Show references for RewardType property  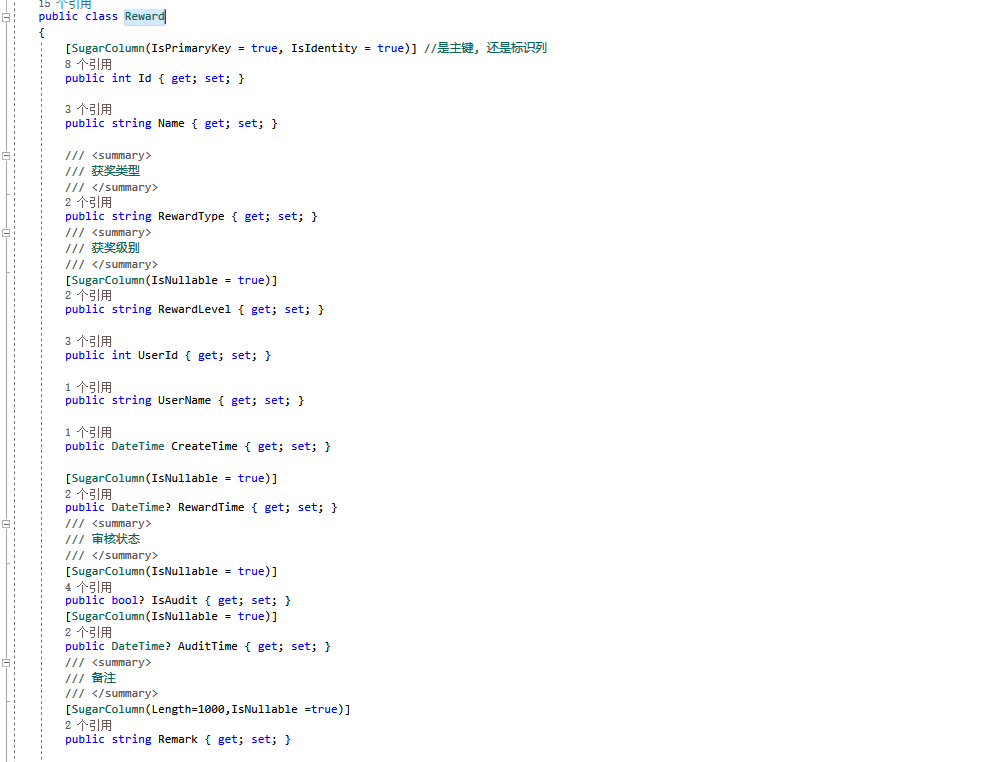(x=89, y=201)
